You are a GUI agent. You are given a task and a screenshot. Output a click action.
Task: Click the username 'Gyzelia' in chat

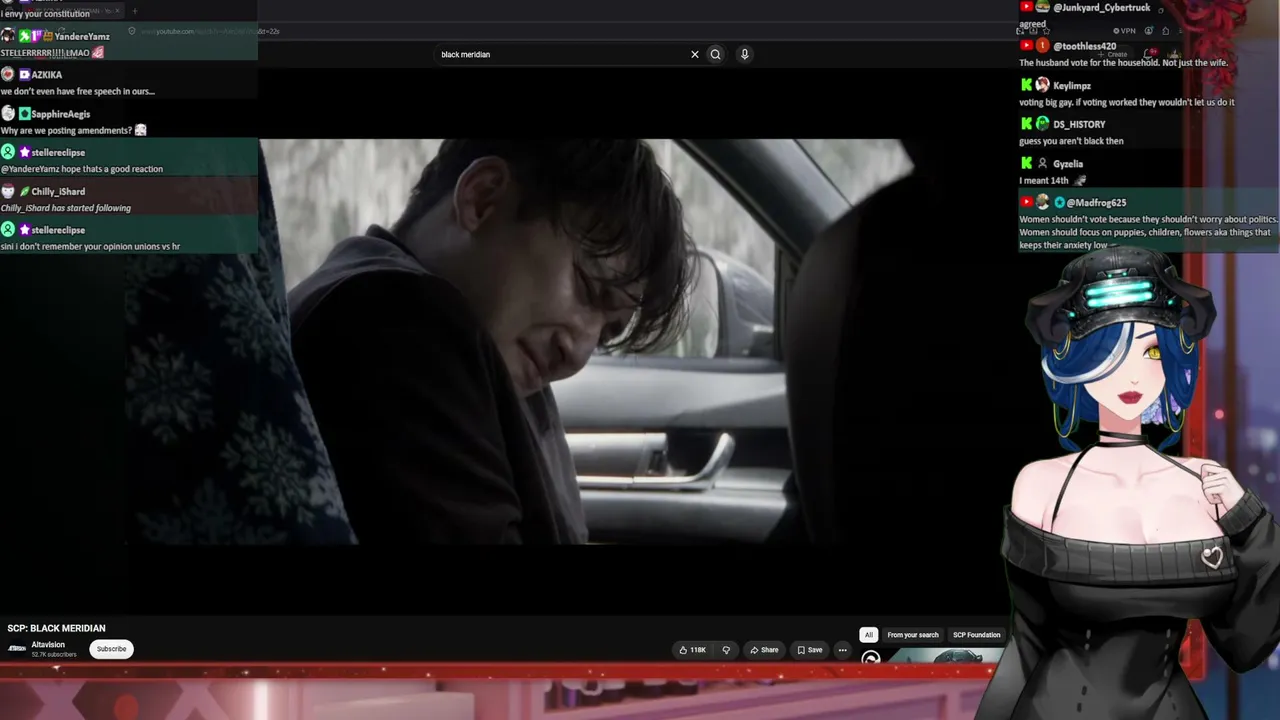click(1068, 164)
